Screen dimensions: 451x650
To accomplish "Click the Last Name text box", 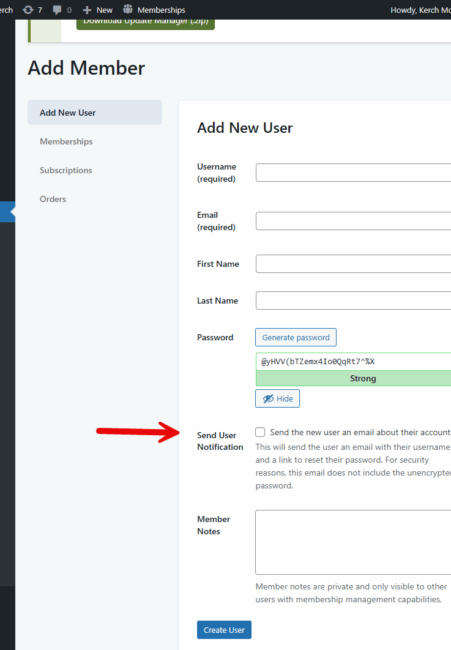I will pyautogui.click(x=353, y=301).
